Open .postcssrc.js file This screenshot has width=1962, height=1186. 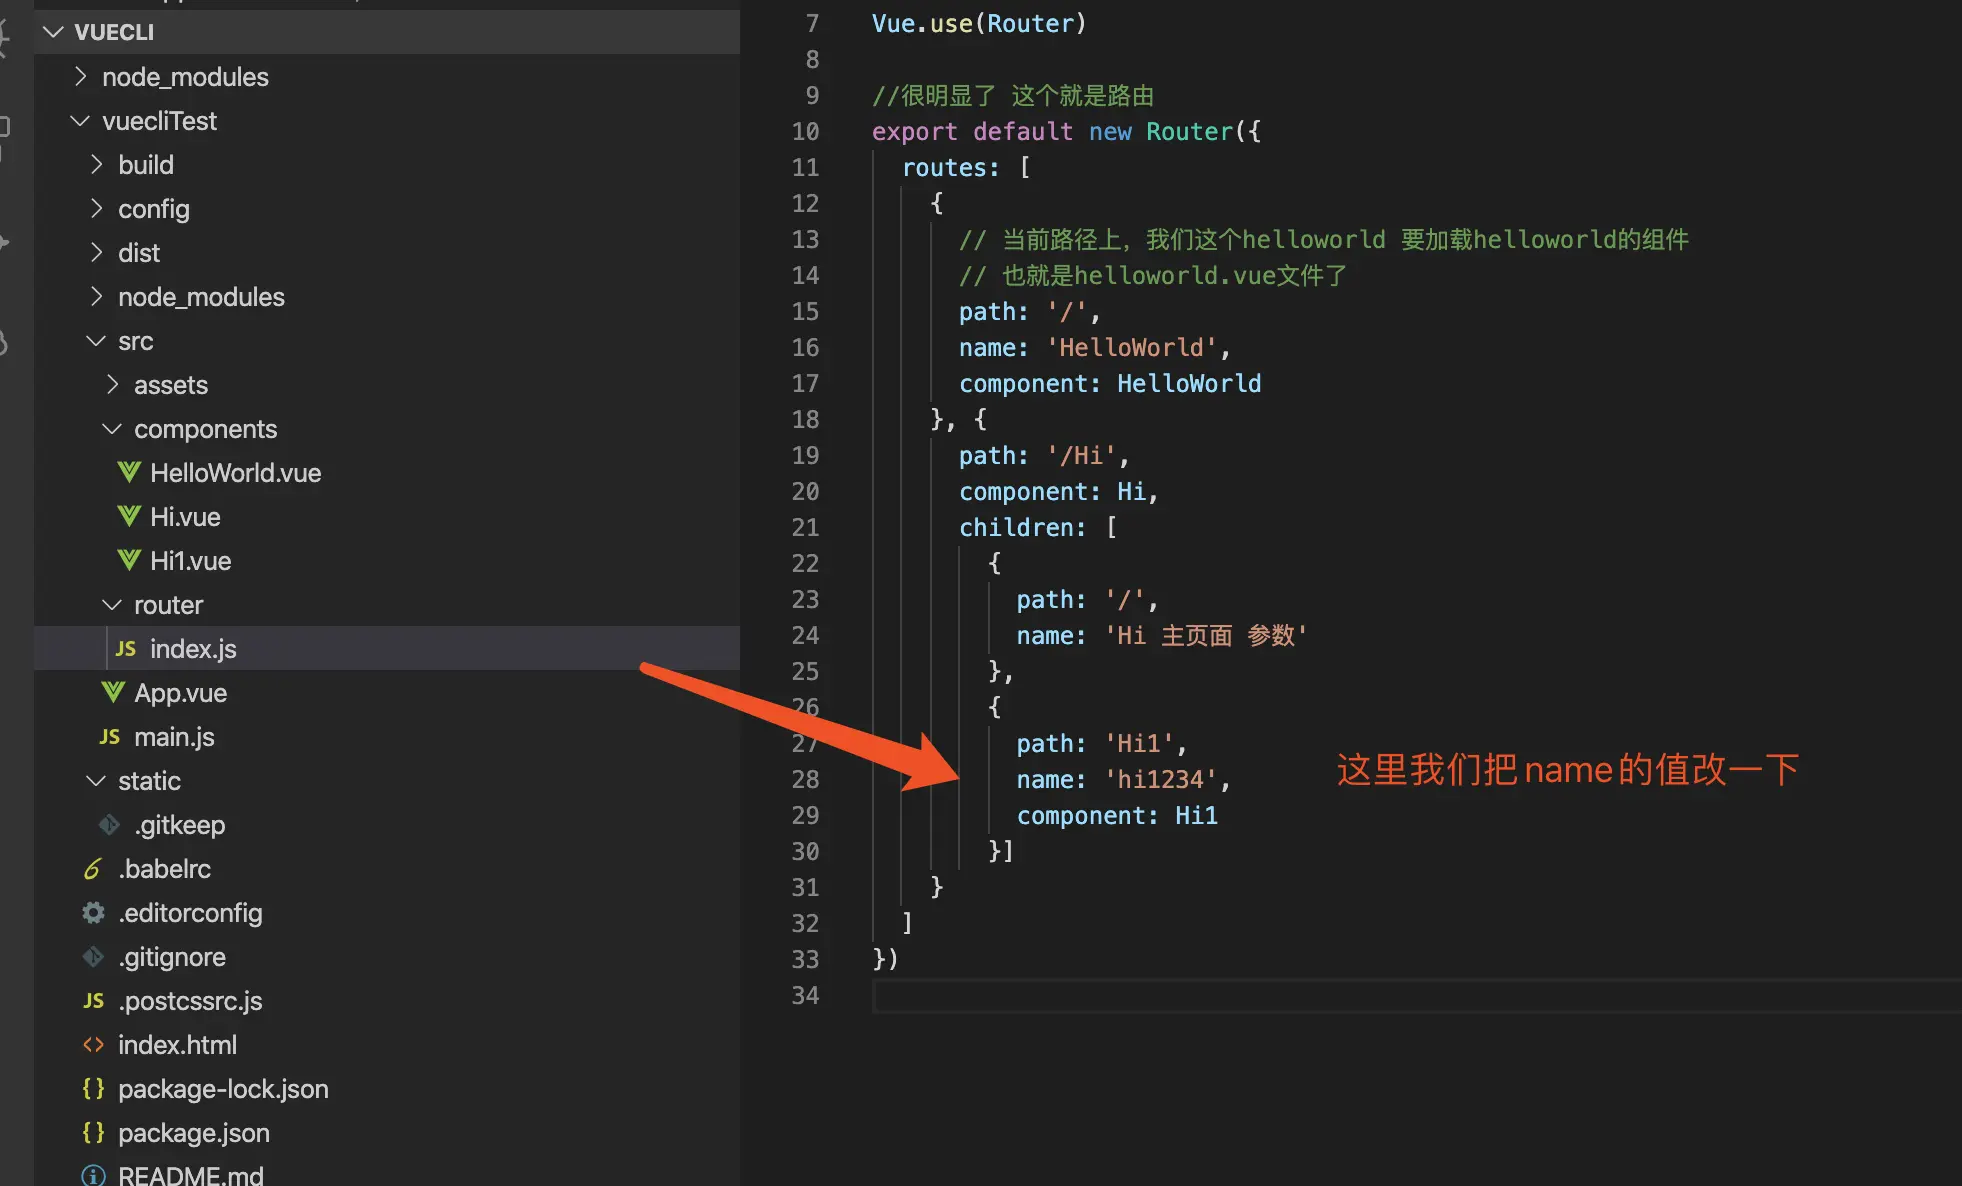(190, 1001)
